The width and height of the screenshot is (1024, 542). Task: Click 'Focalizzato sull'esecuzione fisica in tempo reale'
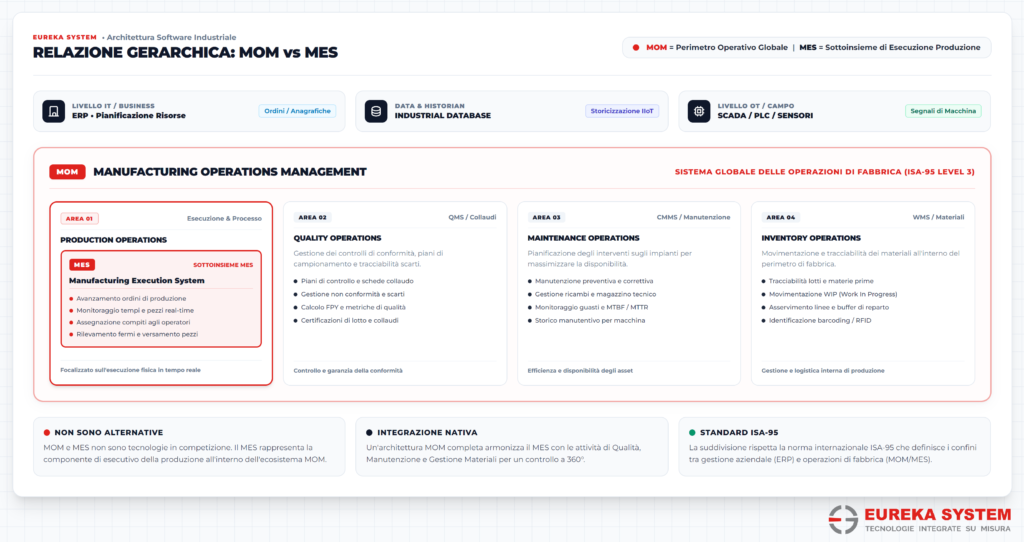pyautogui.click(x=131, y=370)
